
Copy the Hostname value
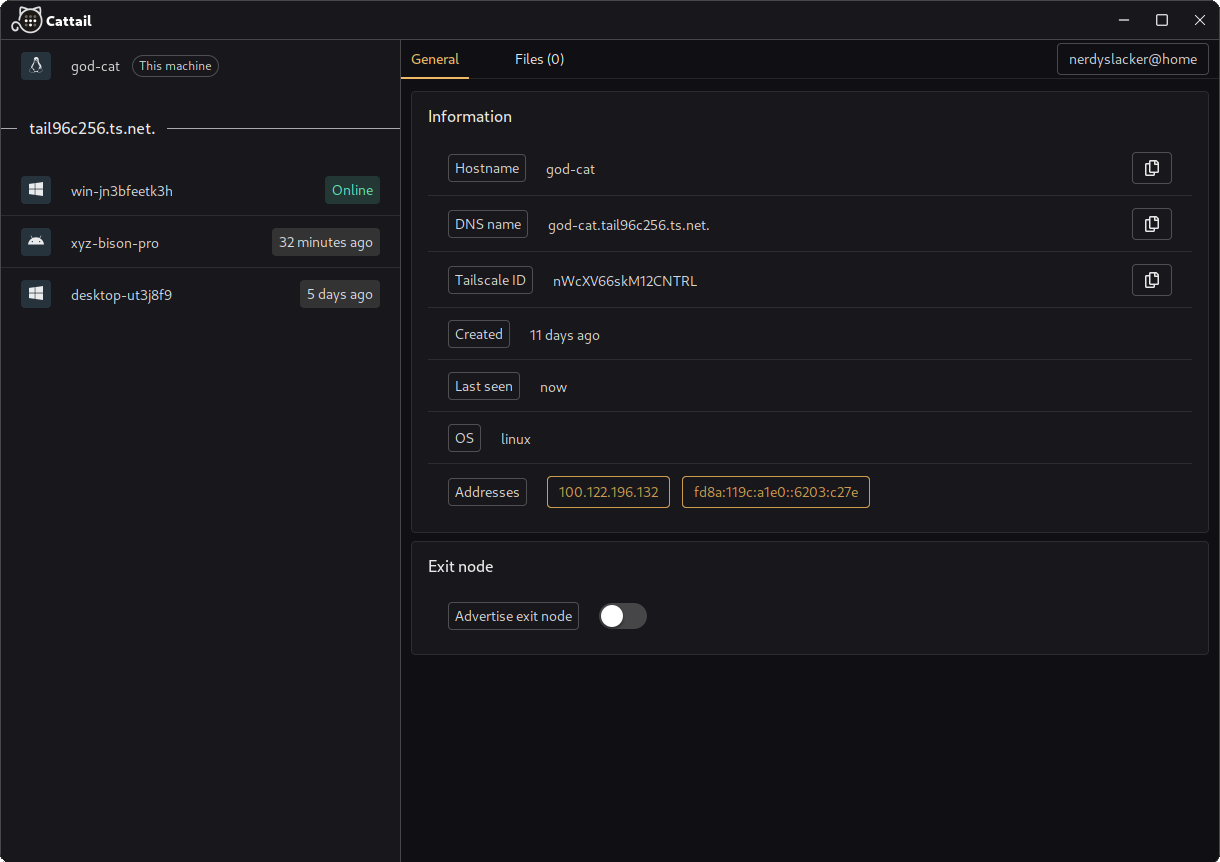click(x=1151, y=168)
